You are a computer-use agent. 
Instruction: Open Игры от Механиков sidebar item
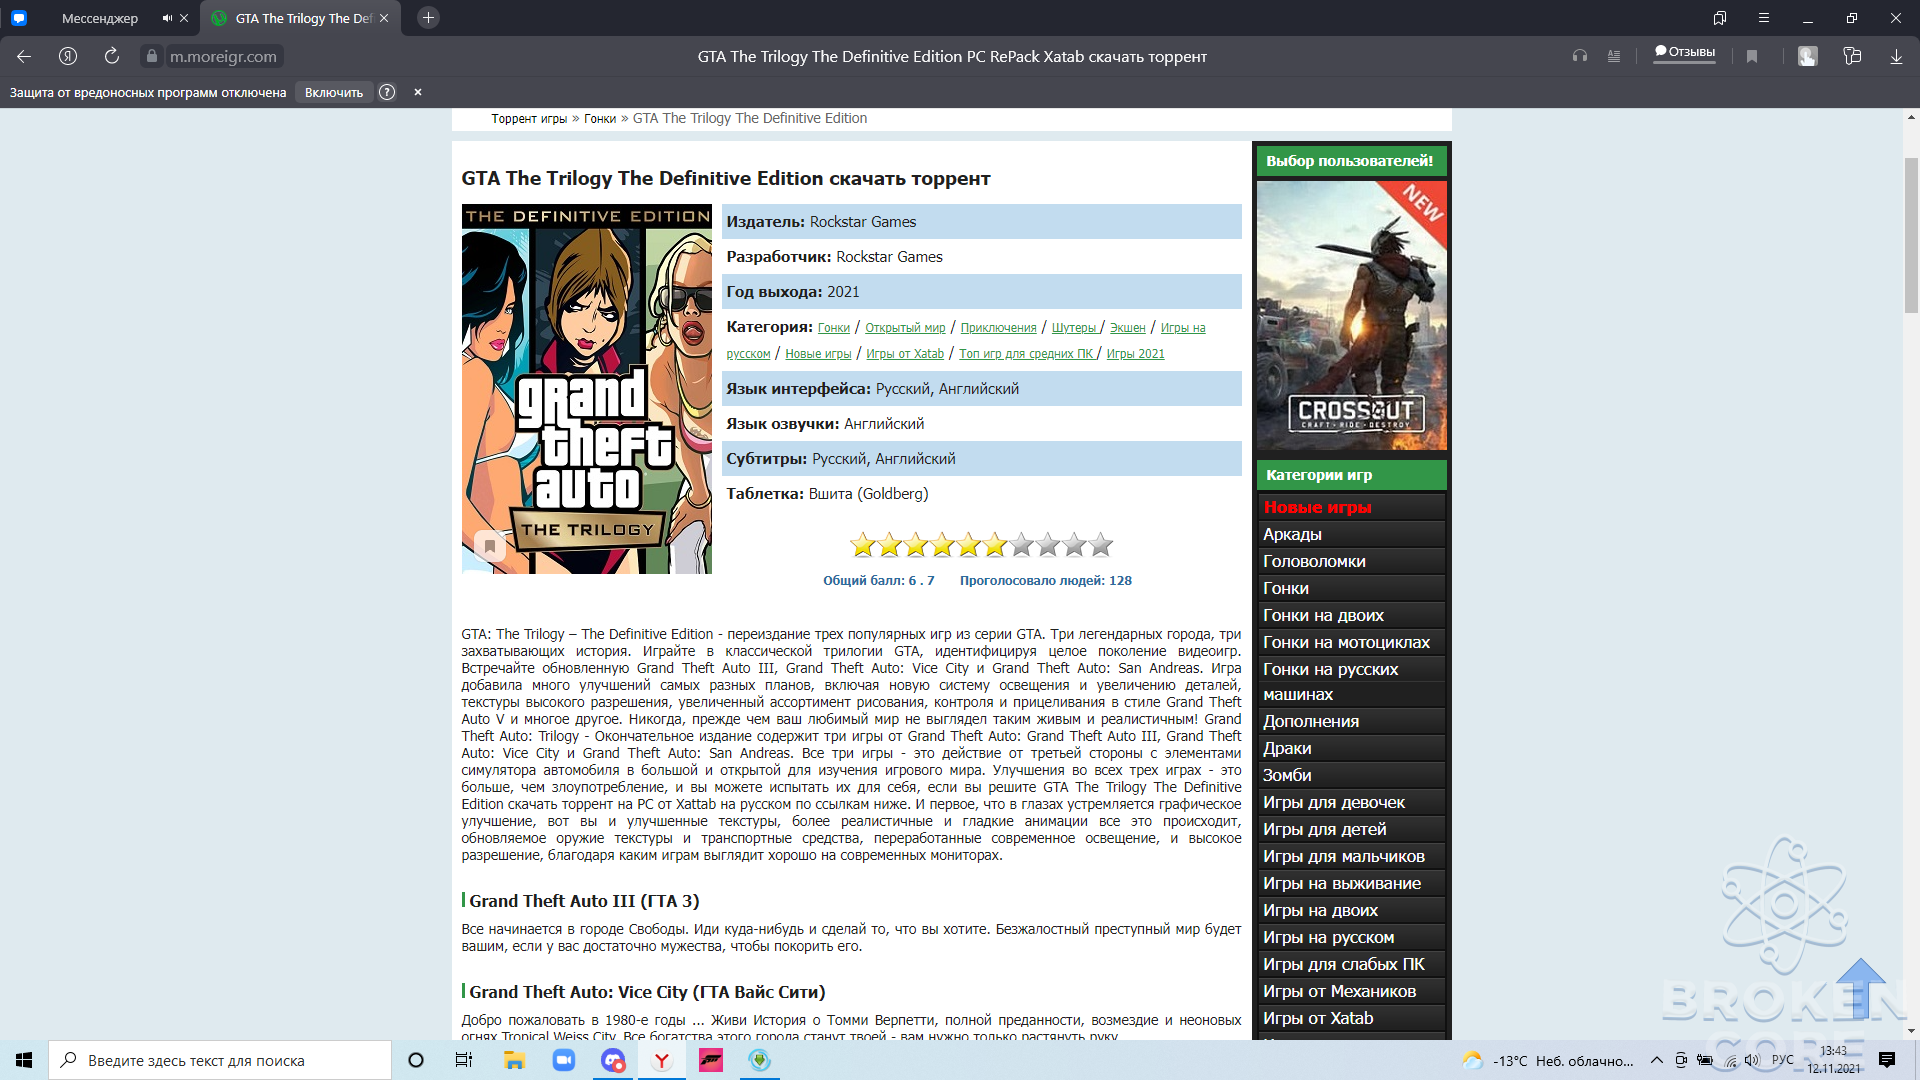[1351, 992]
